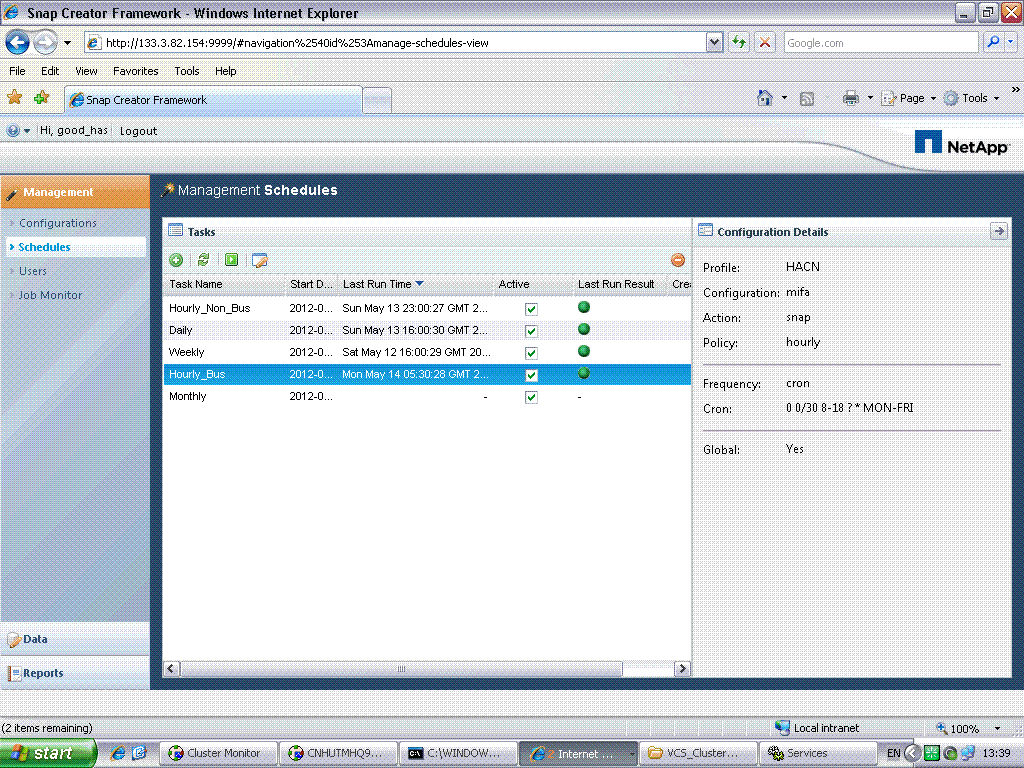Open the Data section icon
Viewport: 1024px width, 768px height.
[14, 640]
